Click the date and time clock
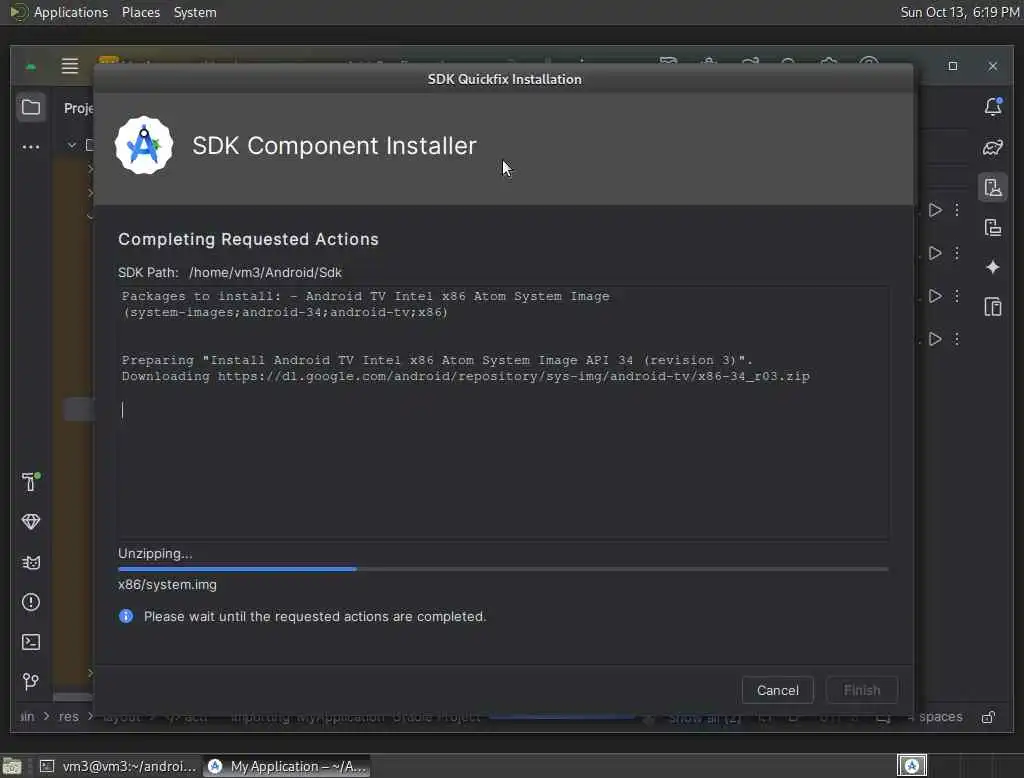 click(x=959, y=12)
